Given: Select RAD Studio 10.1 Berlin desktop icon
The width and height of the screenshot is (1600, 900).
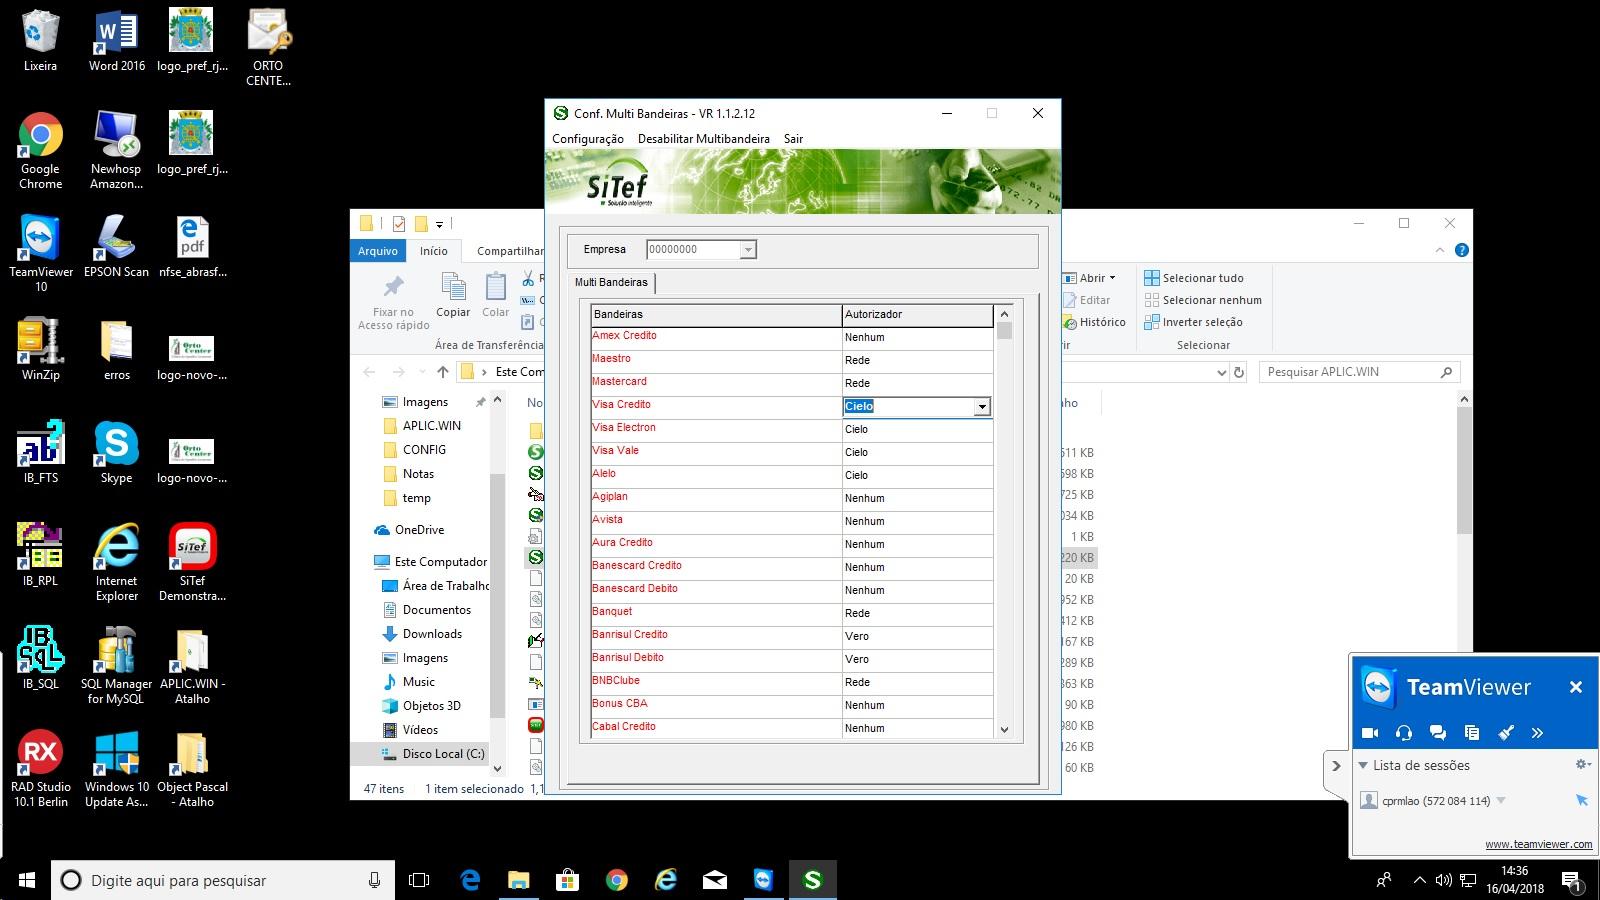Looking at the screenshot, I should pos(40,769).
